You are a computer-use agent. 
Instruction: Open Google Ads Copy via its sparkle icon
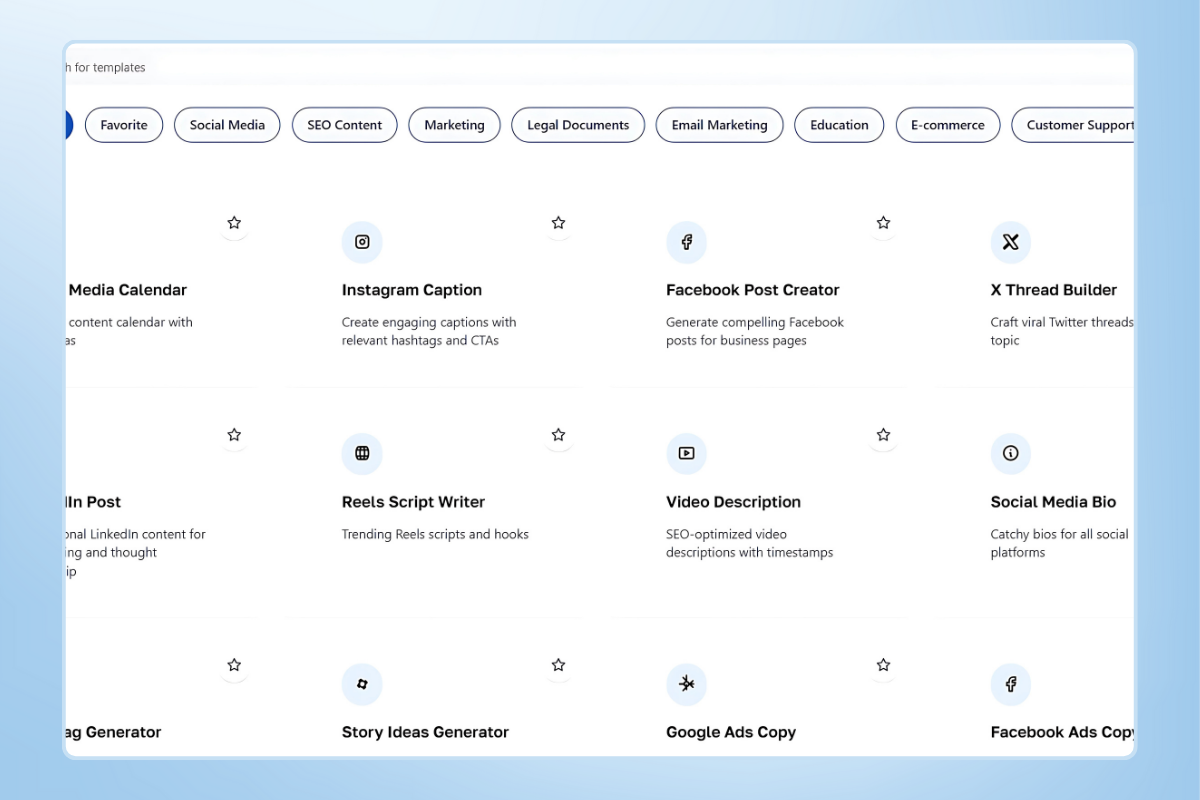pyautogui.click(x=686, y=684)
